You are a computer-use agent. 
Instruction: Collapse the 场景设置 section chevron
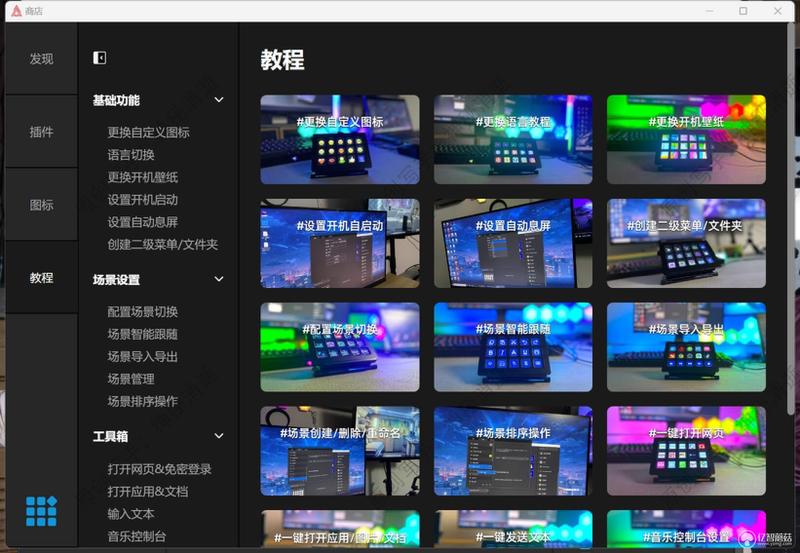point(219,280)
